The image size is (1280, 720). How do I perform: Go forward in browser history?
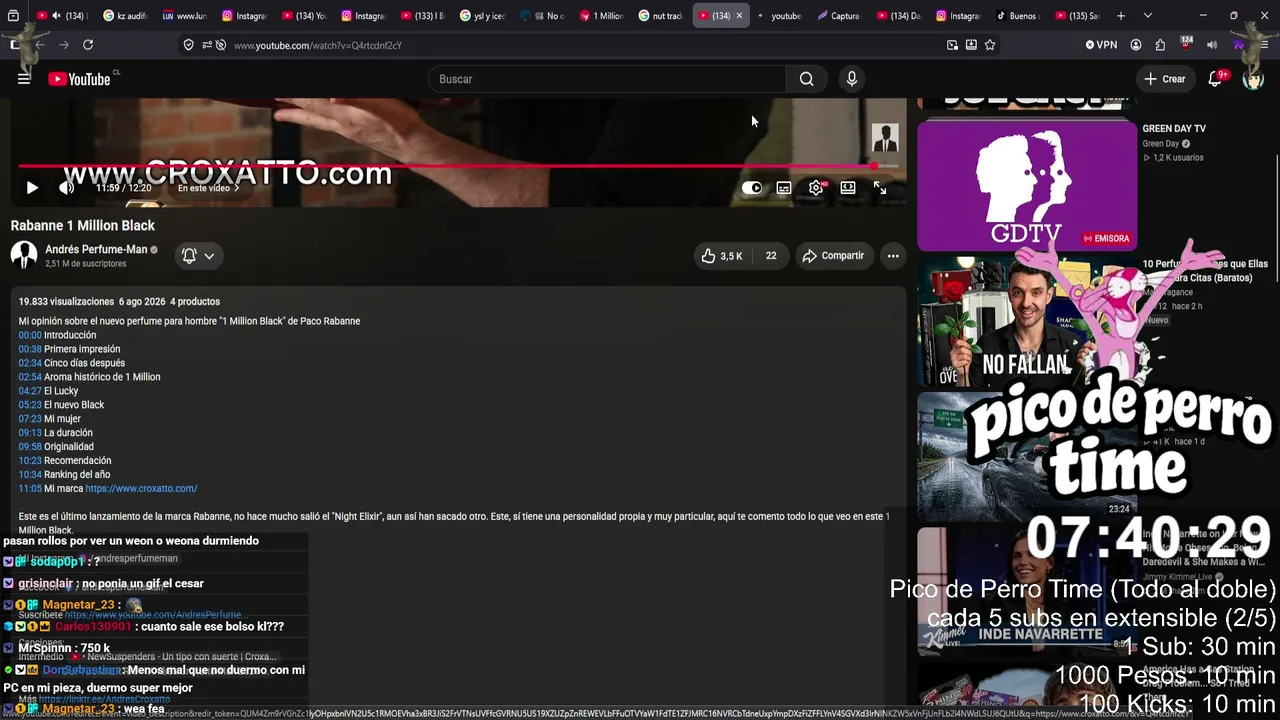(x=63, y=45)
